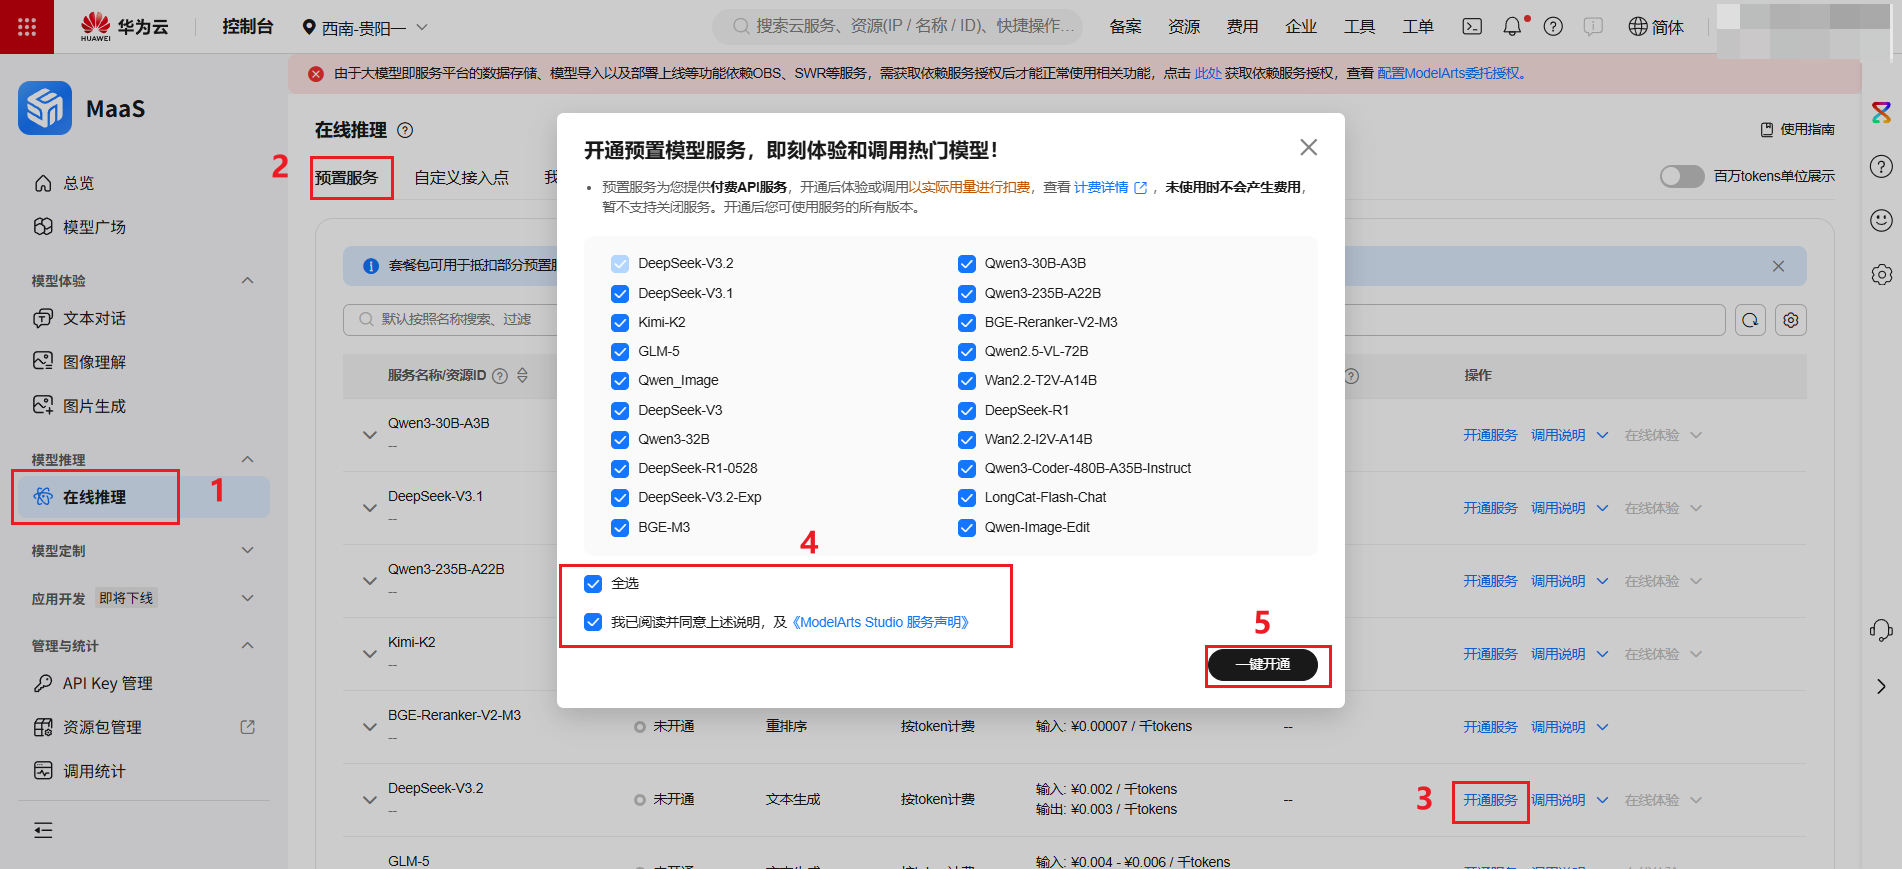Uncheck DeepSeek-R1 checkbox
Viewport: 1902px width, 869px height.
[967, 410]
